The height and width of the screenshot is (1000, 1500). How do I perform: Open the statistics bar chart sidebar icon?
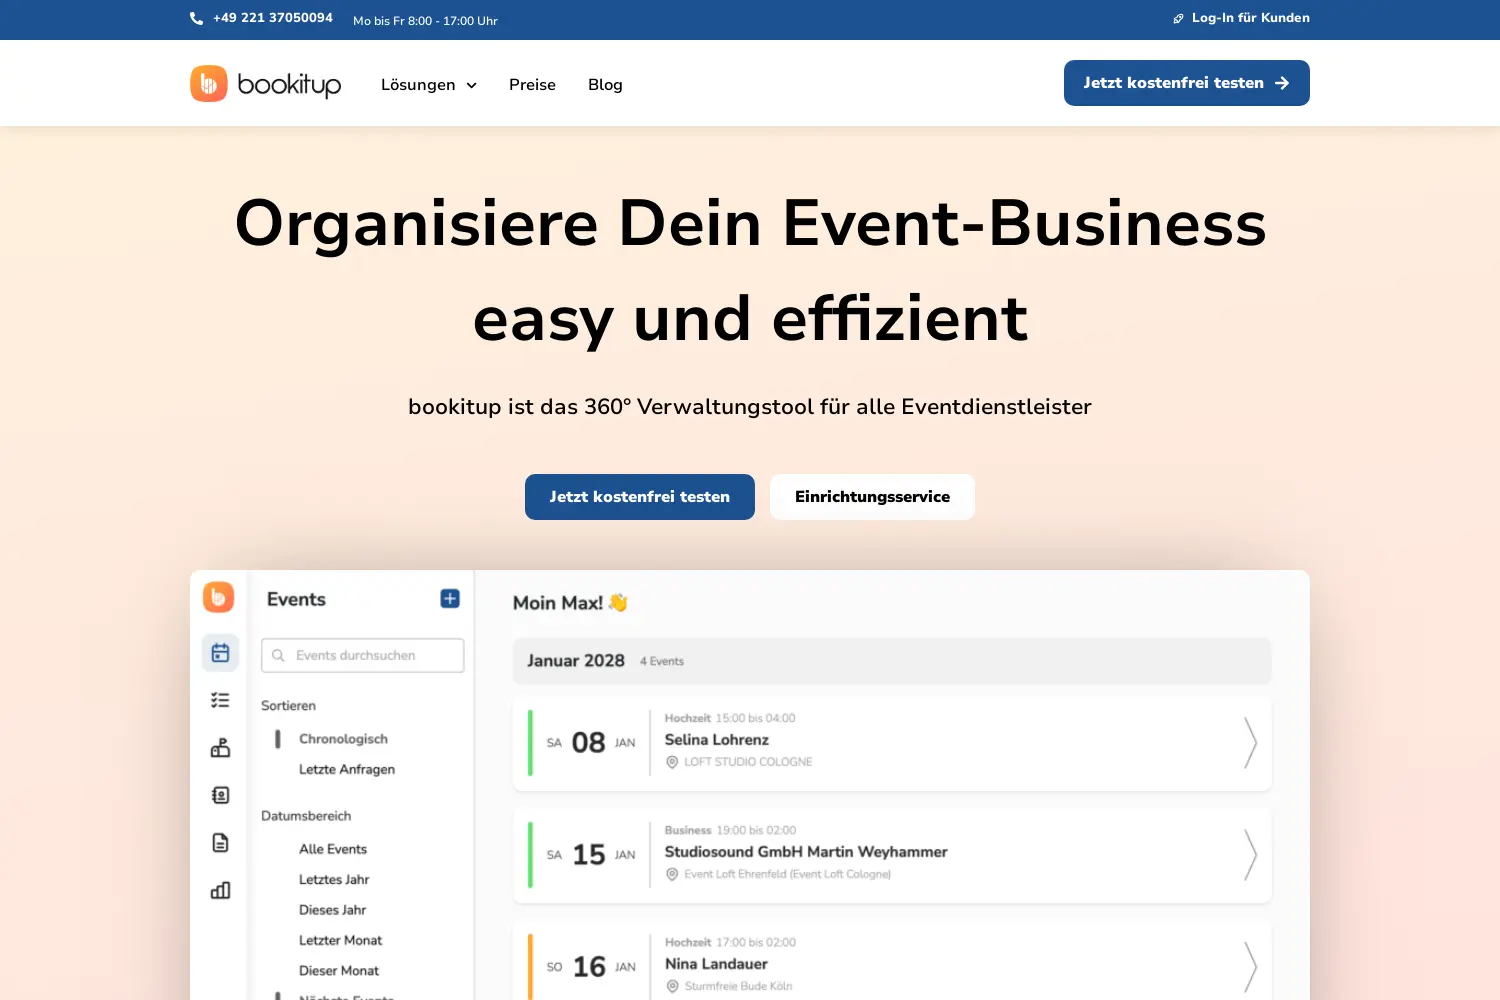(220, 890)
